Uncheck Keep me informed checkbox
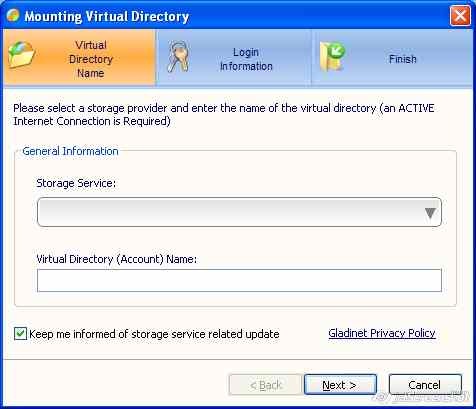476x409 pixels. point(20,334)
